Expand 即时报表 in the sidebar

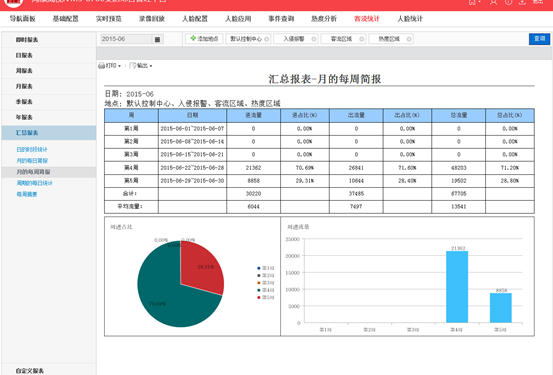click(49, 40)
